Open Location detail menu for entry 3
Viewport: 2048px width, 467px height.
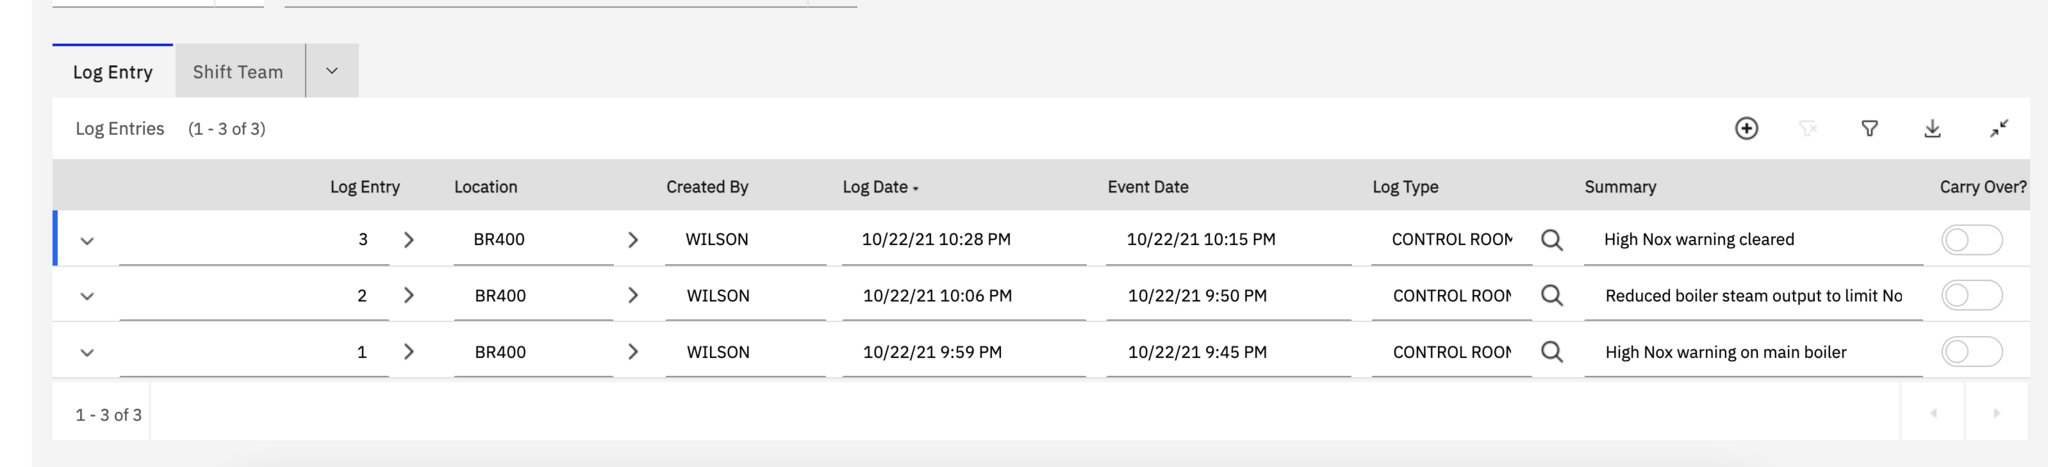pyautogui.click(x=632, y=240)
